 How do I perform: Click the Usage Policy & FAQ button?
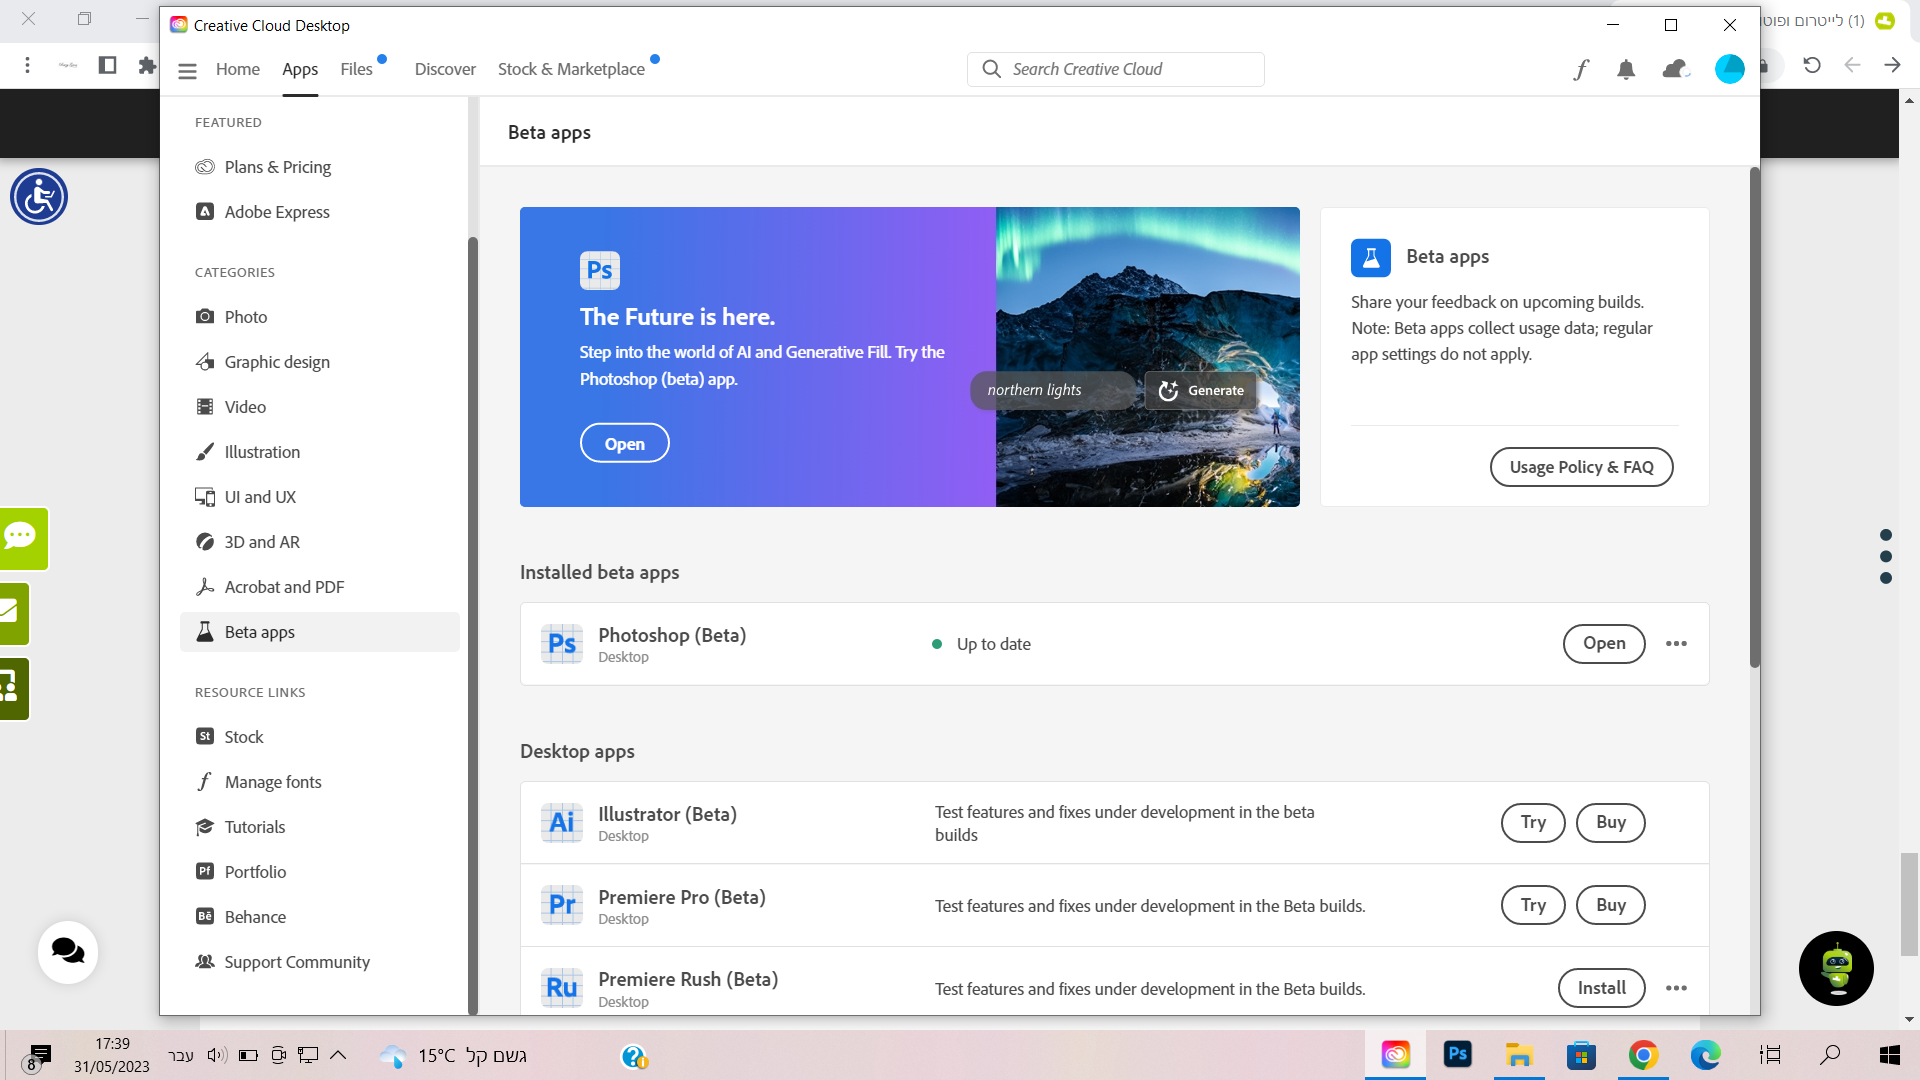pos(1581,467)
